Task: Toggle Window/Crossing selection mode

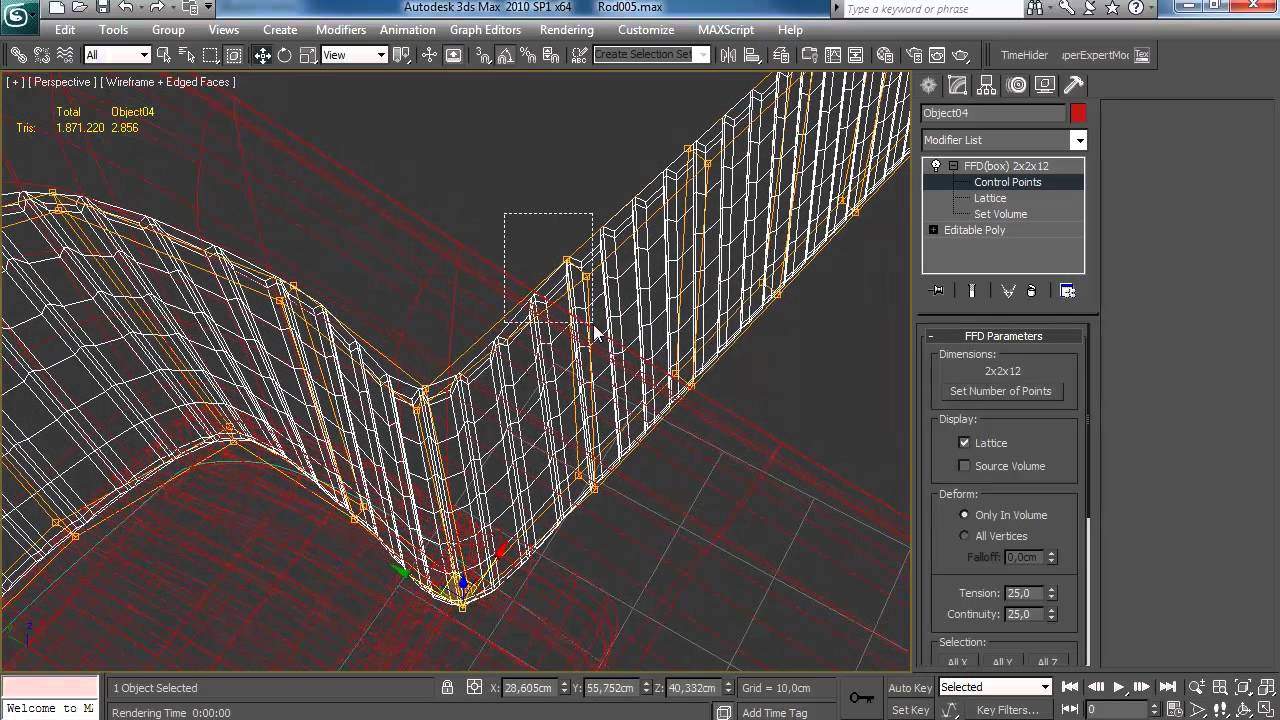Action: tap(234, 55)
